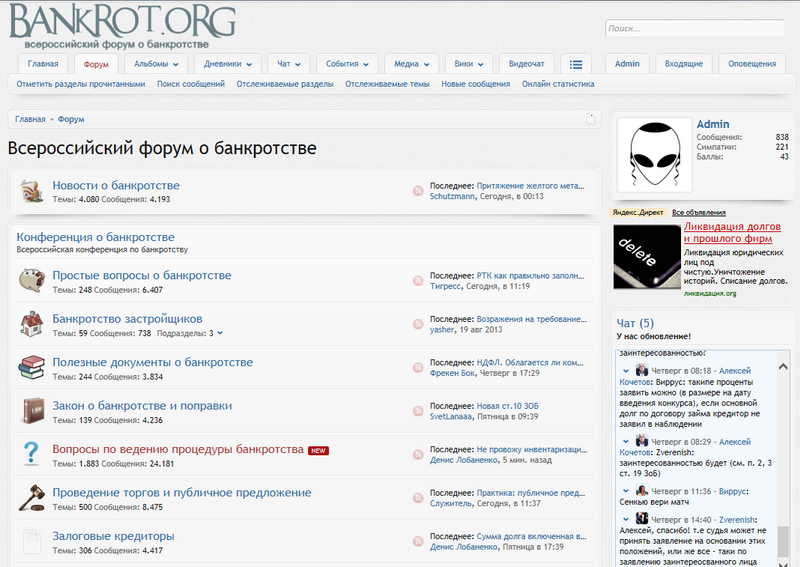Image resolution: width=800 pixels, height=567 pixels.
Task: Switch to the Видеочат tab
Action: point(526,64)
